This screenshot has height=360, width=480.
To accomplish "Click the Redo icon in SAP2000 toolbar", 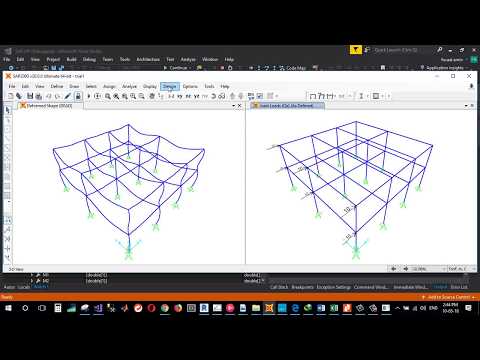I will tap(57, 96).
